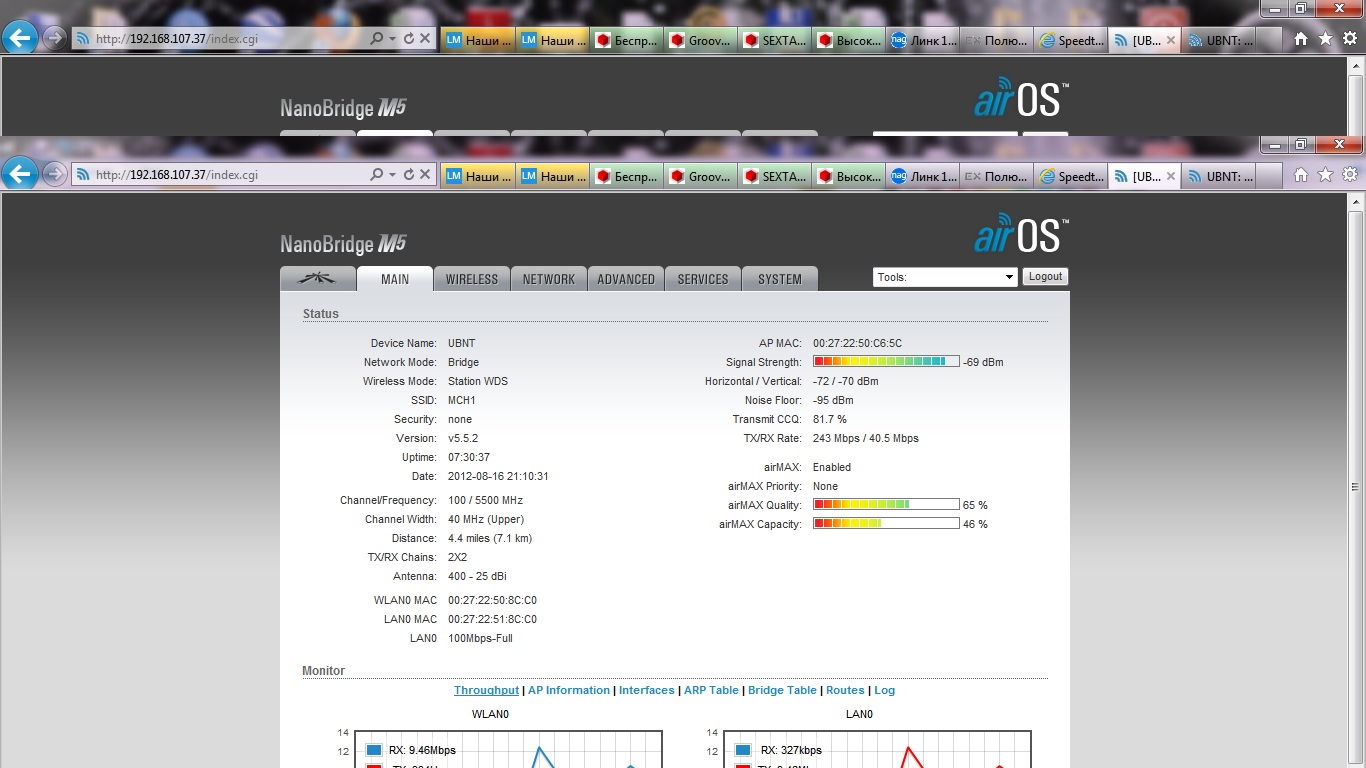Stop loading via the X in the front window's address bar
The image size is (1366, 768).
425,175
